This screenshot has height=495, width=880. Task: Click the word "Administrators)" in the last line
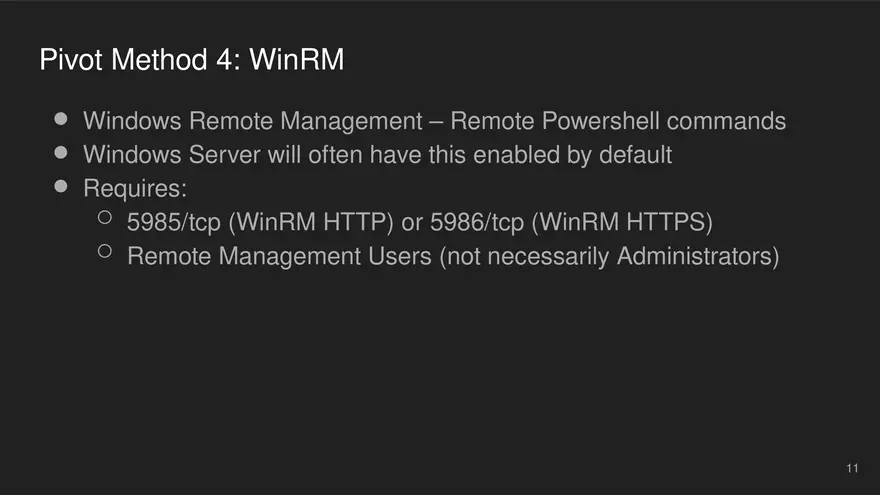698,256
